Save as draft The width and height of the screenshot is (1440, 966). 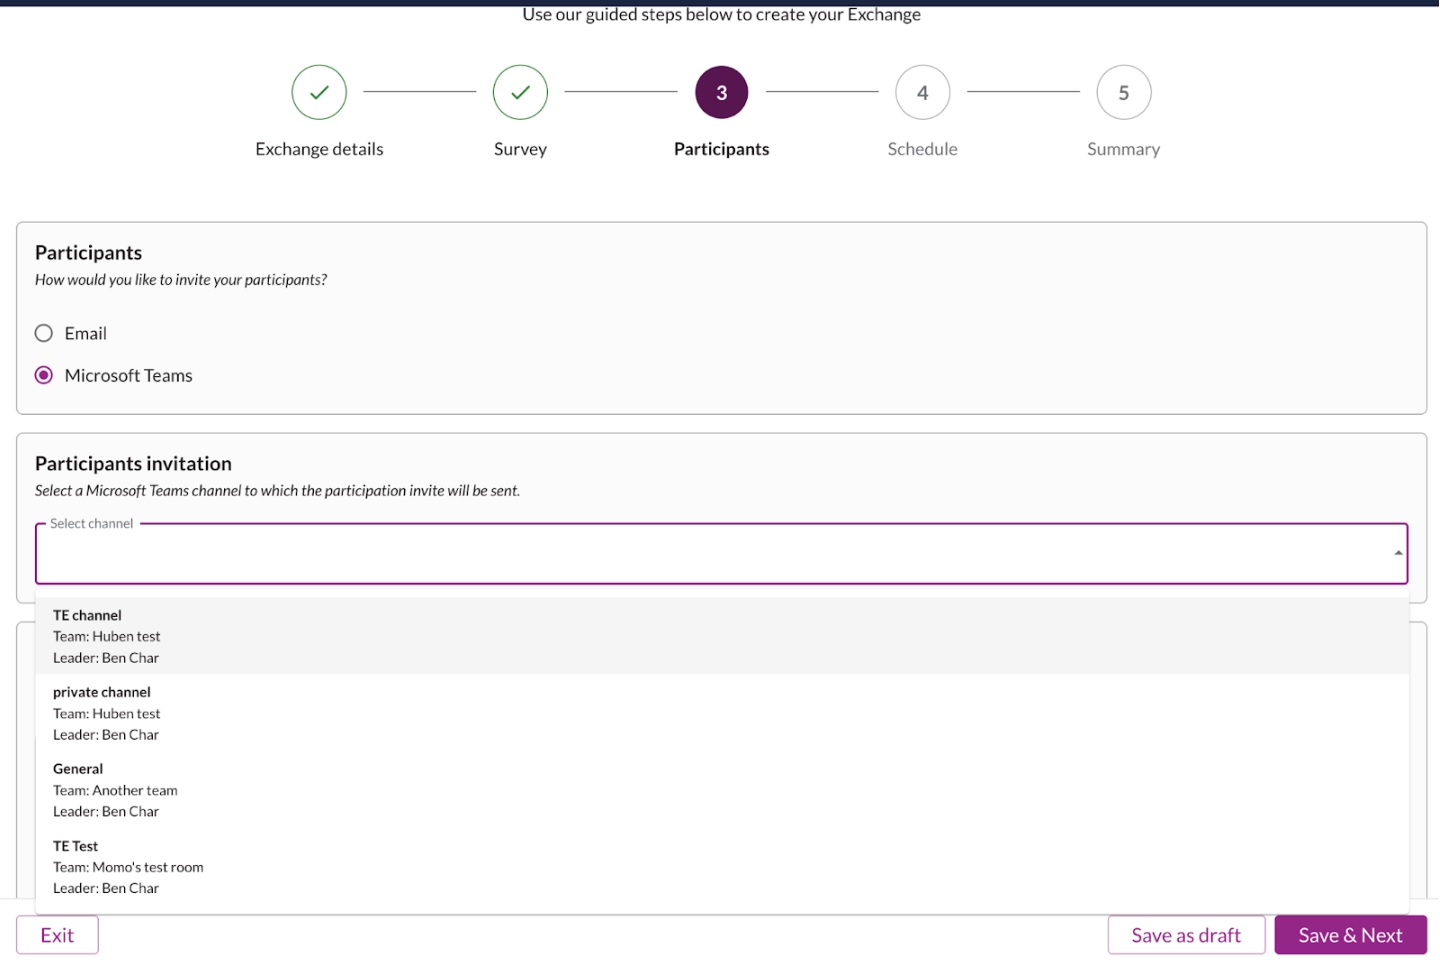click(x=1186, y=935)
